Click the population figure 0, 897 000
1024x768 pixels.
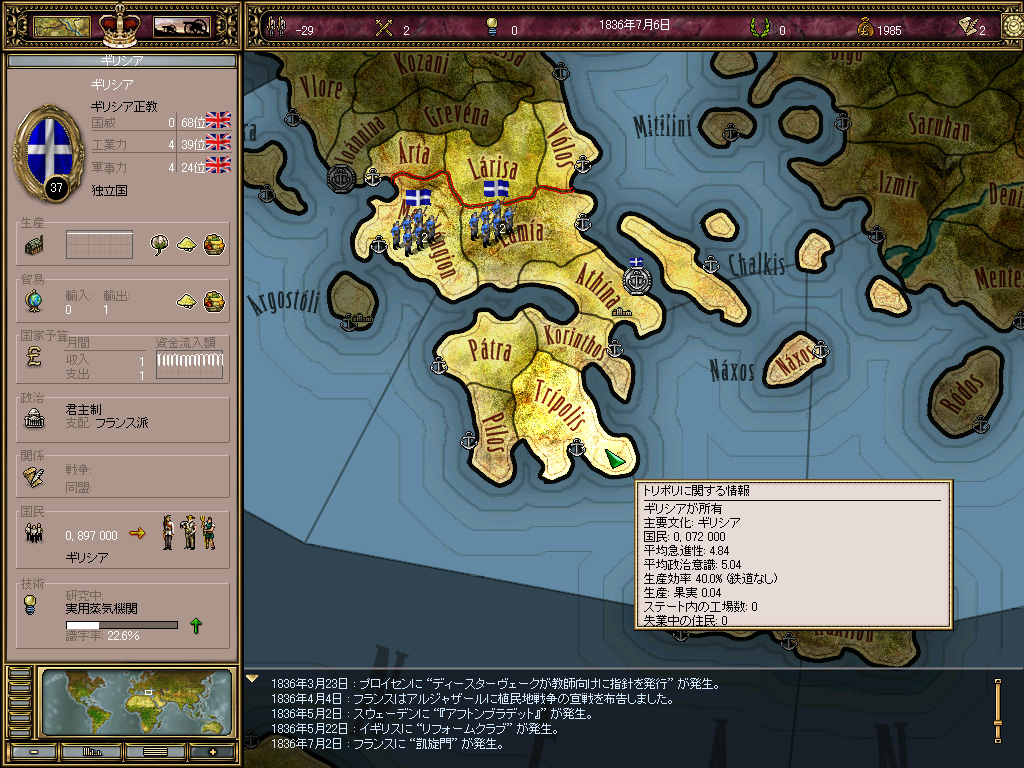(x=91, y=536)
